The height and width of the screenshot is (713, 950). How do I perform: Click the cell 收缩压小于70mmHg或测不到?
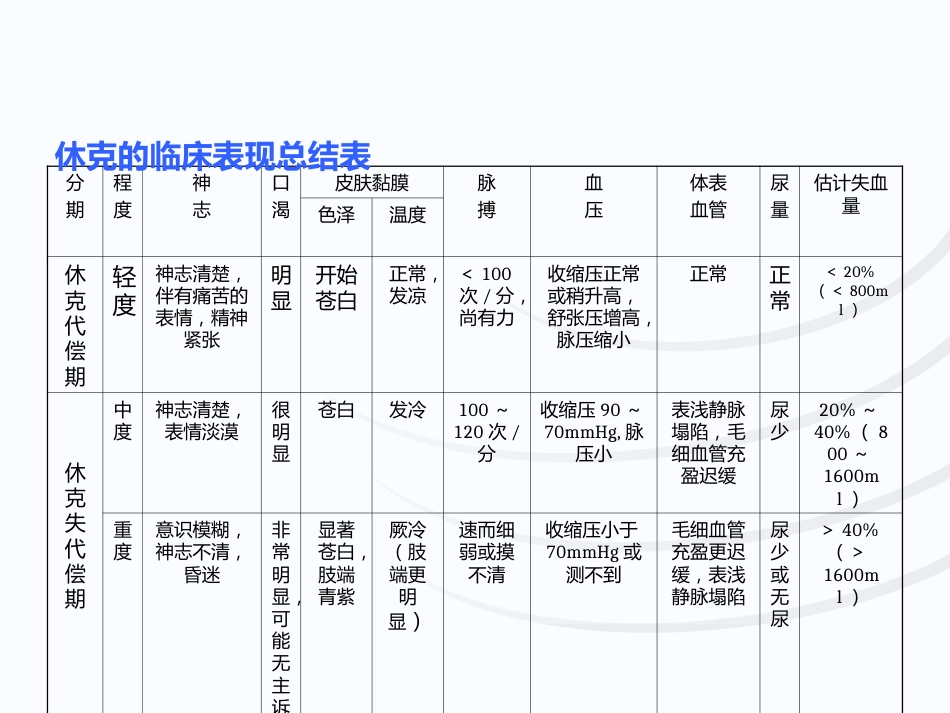click(594, 613)
